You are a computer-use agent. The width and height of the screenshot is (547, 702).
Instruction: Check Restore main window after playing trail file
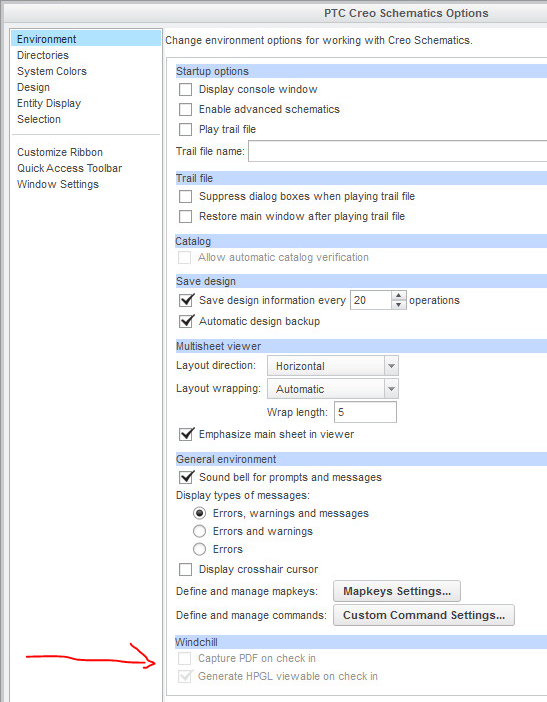tap(185, 217)
